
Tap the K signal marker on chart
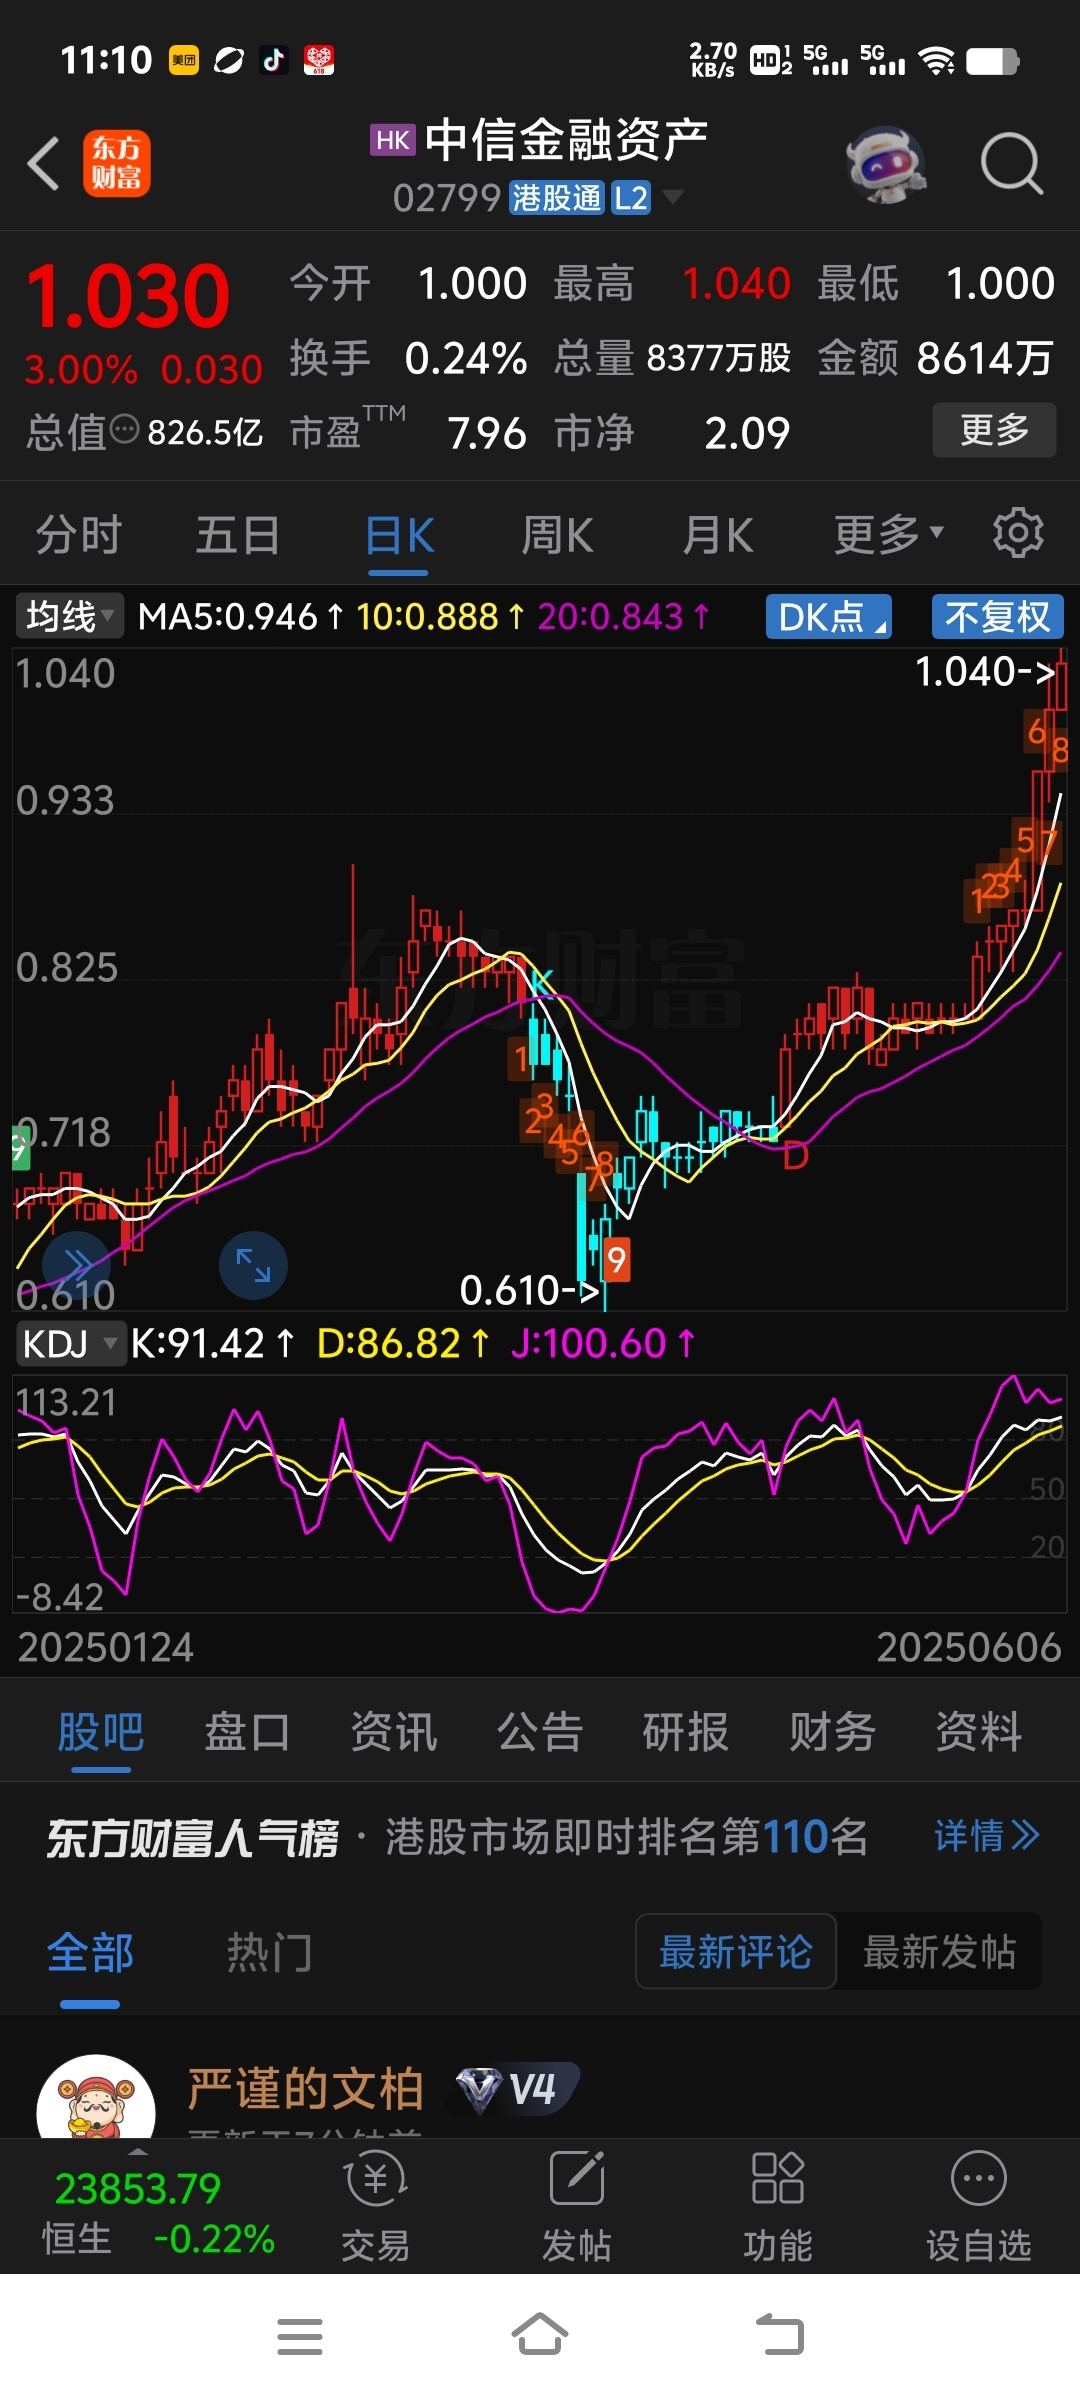click(x=540, y=984)
